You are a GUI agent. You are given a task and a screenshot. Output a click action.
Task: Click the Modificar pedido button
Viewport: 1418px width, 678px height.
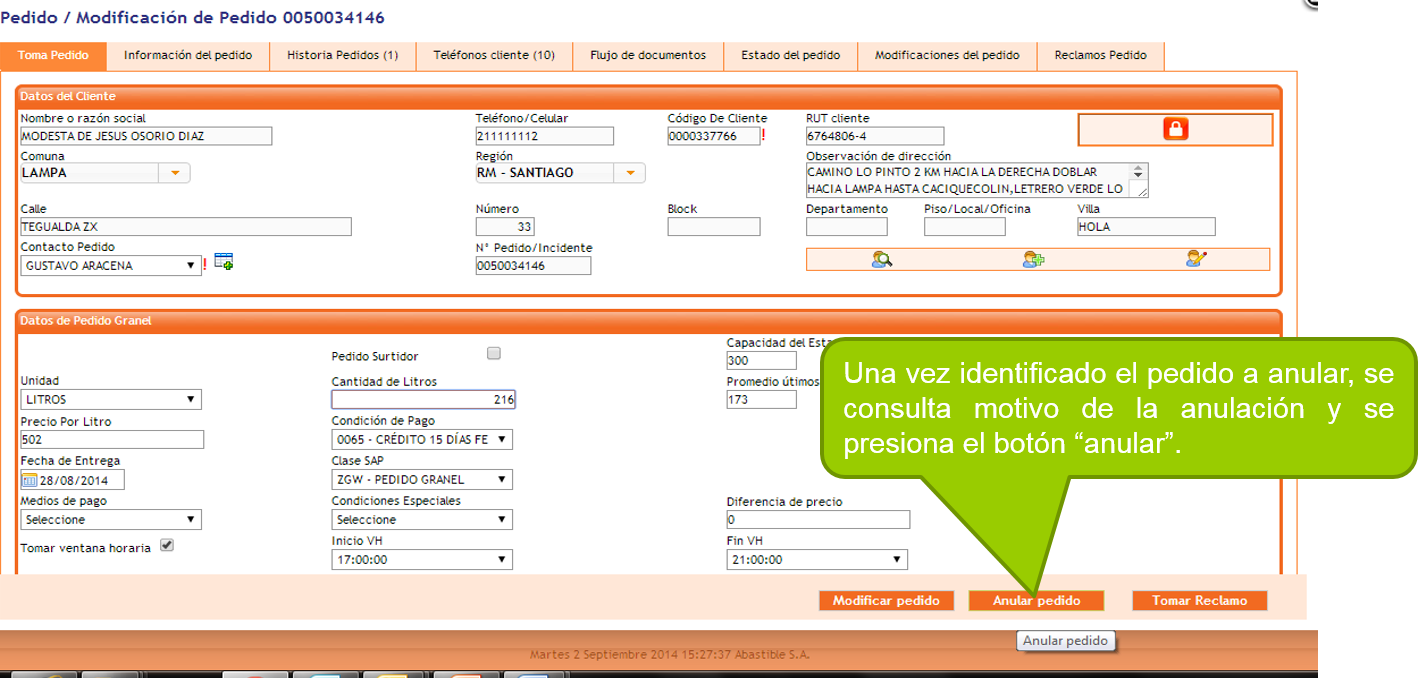tap(886, 601)
